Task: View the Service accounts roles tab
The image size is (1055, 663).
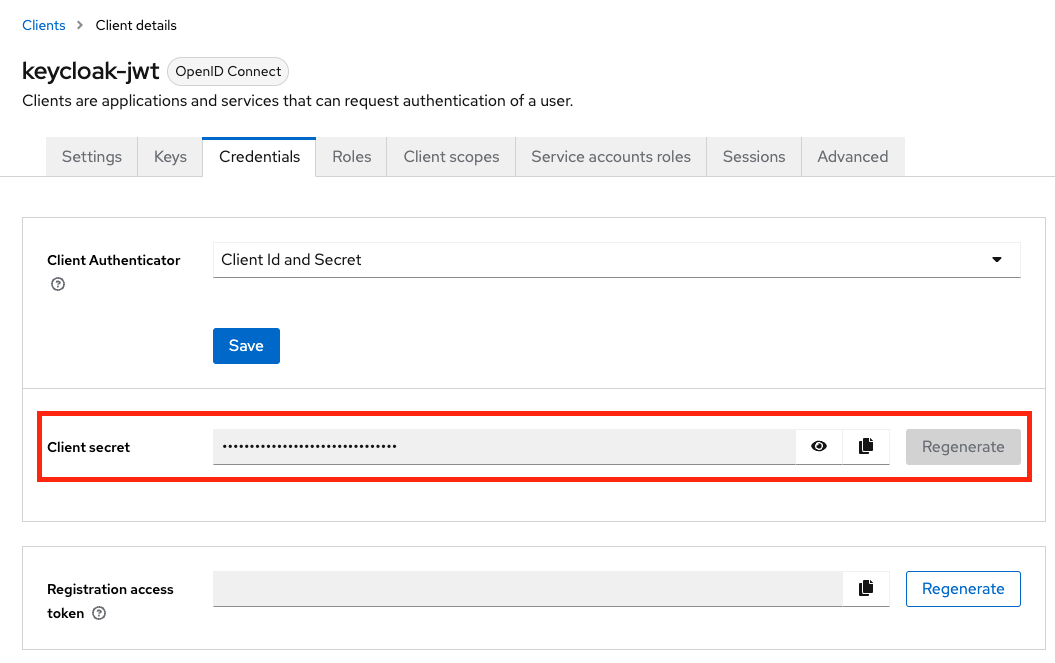Action: (x=610, y=157)
